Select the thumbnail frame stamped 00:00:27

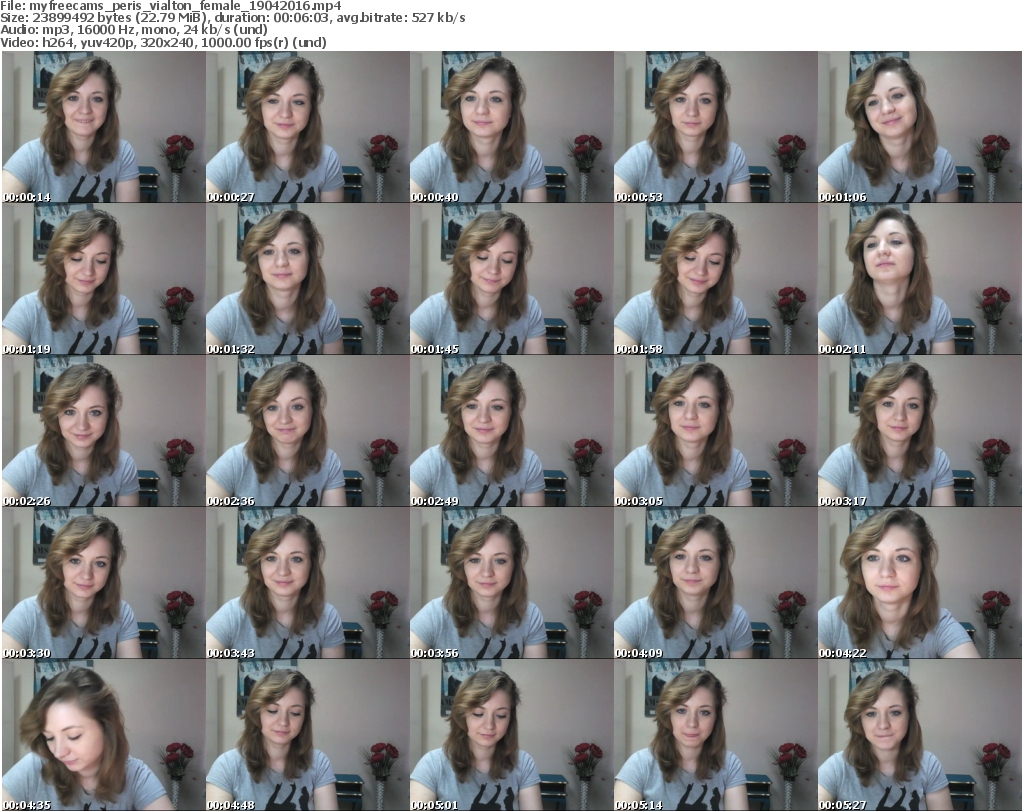coord(308,127)
